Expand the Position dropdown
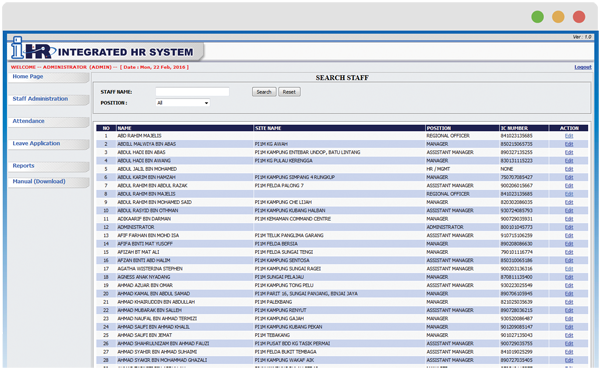Viewport: 600px width, 371px height. [x=183, y=103]
